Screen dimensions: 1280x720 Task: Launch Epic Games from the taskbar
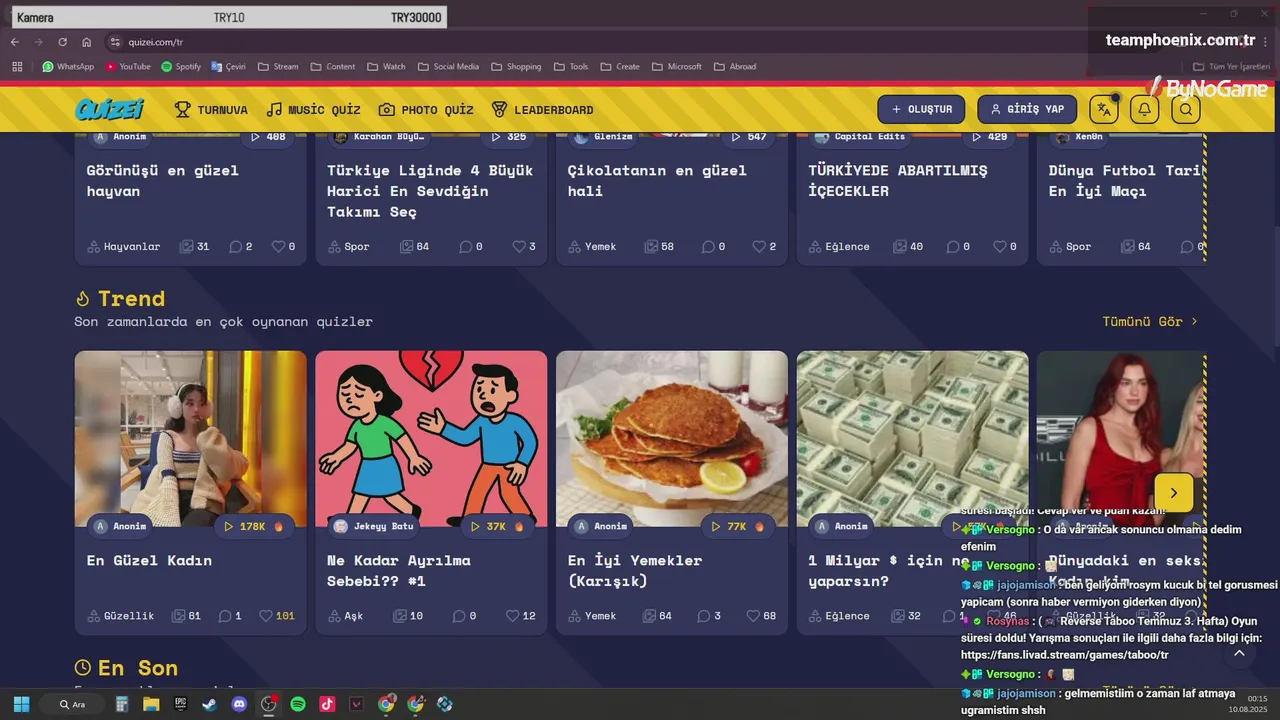(180, 704)
